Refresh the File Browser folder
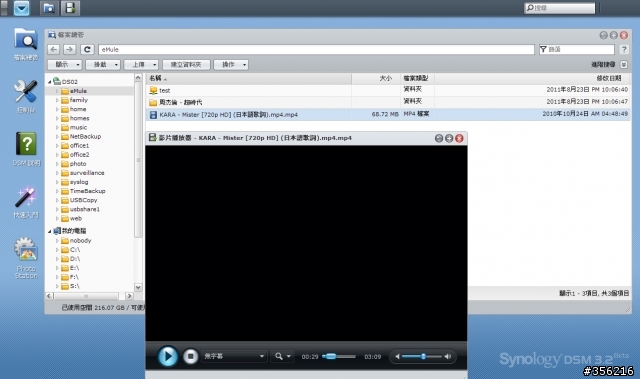 pos(87,49)
